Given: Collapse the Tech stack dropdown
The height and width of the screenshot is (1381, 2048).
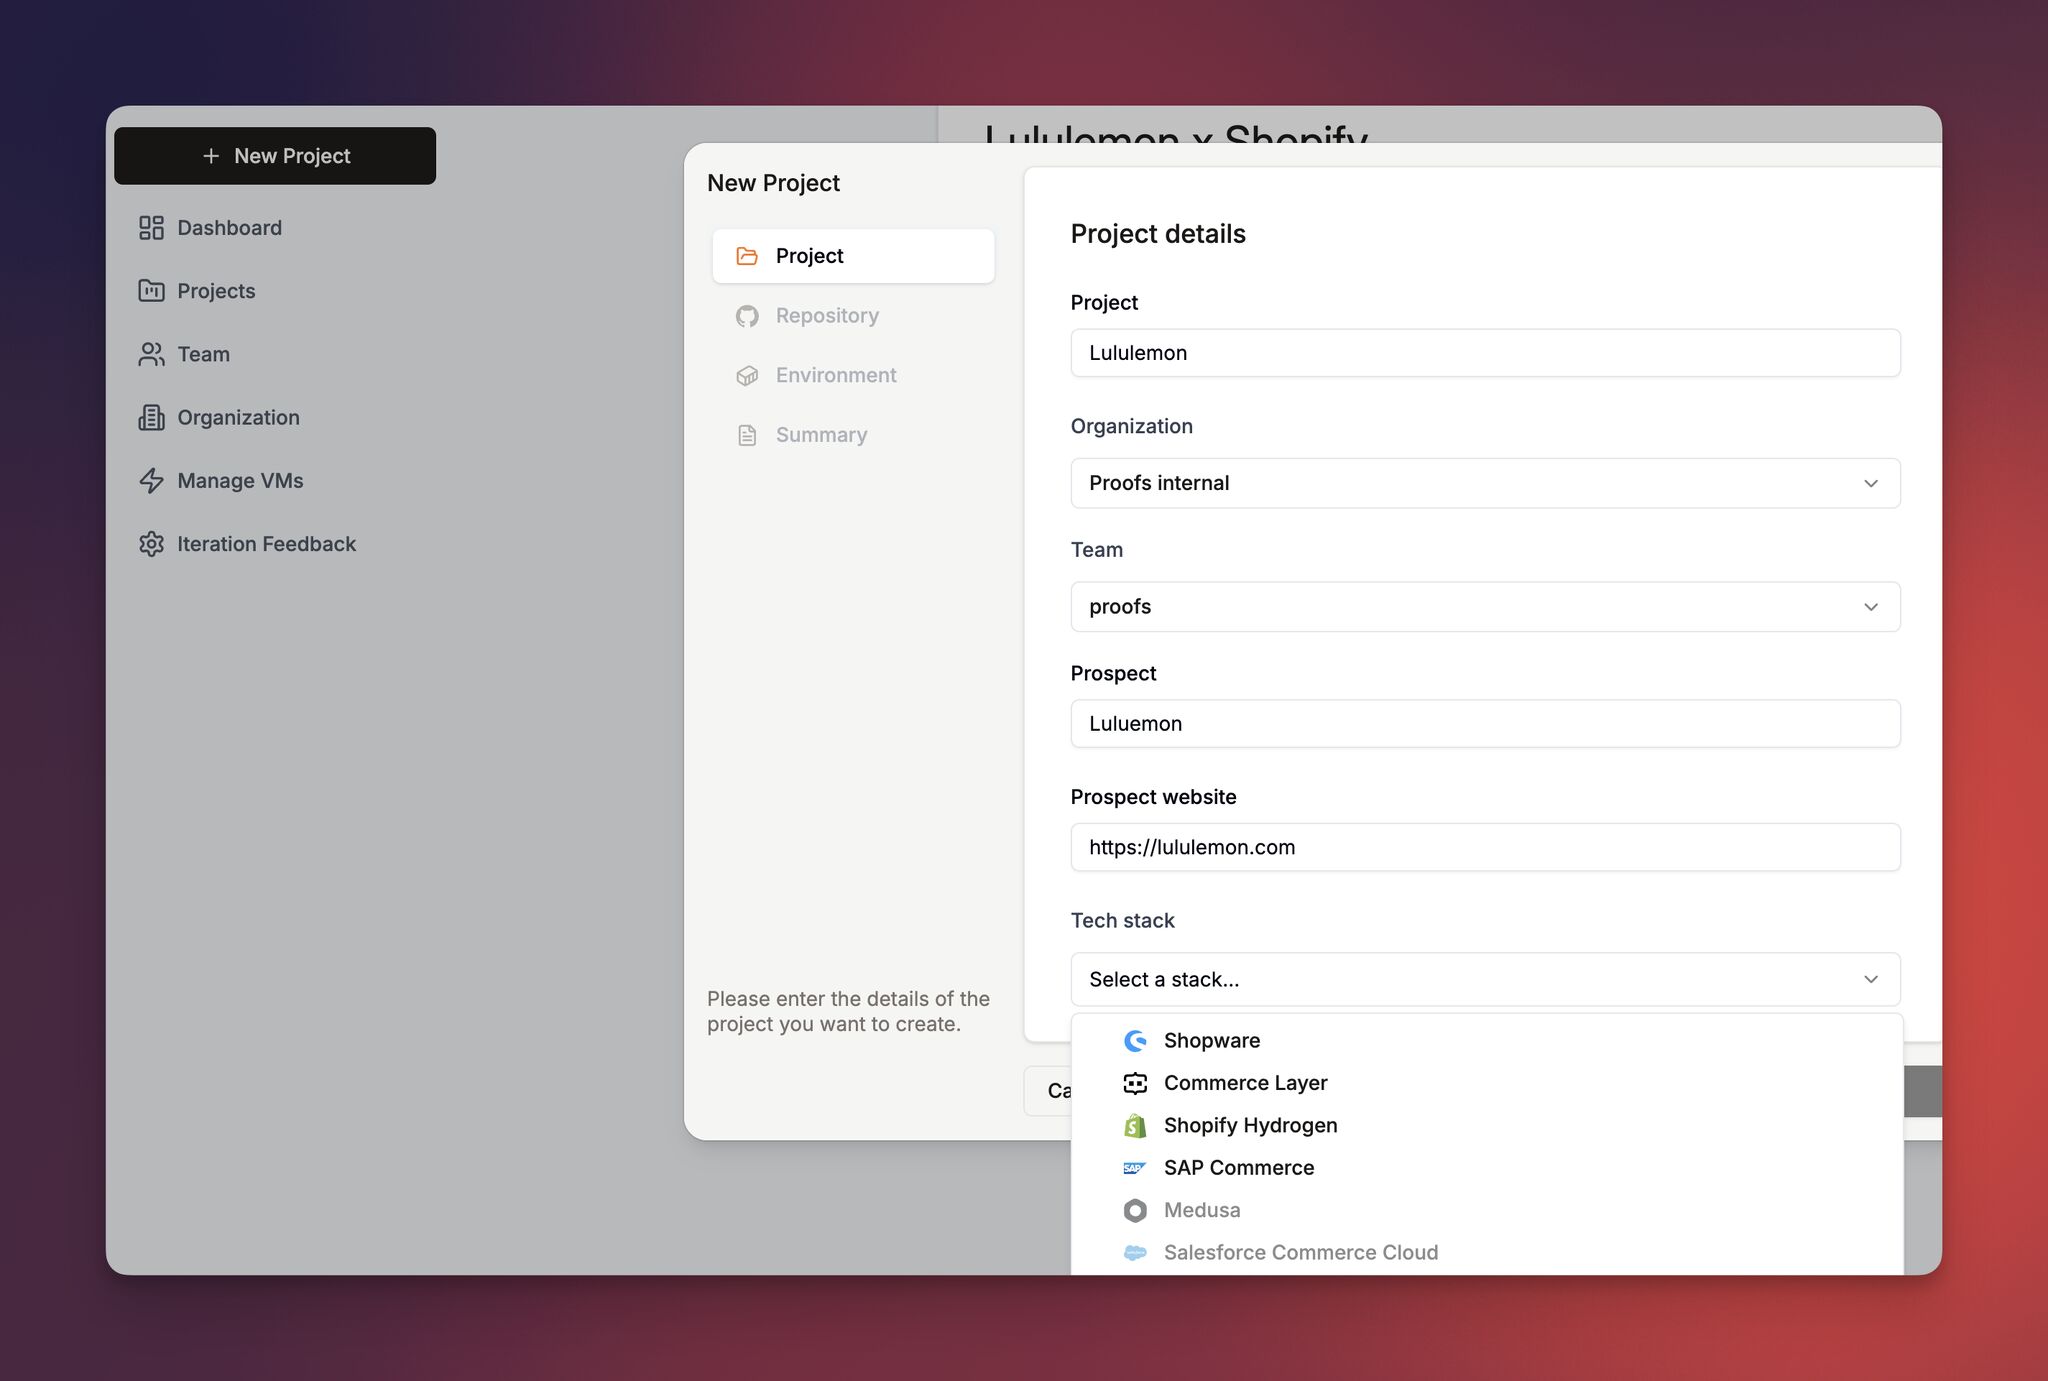Looking at the screenshot, I should pyautogui.click(x=1870, y=980).
